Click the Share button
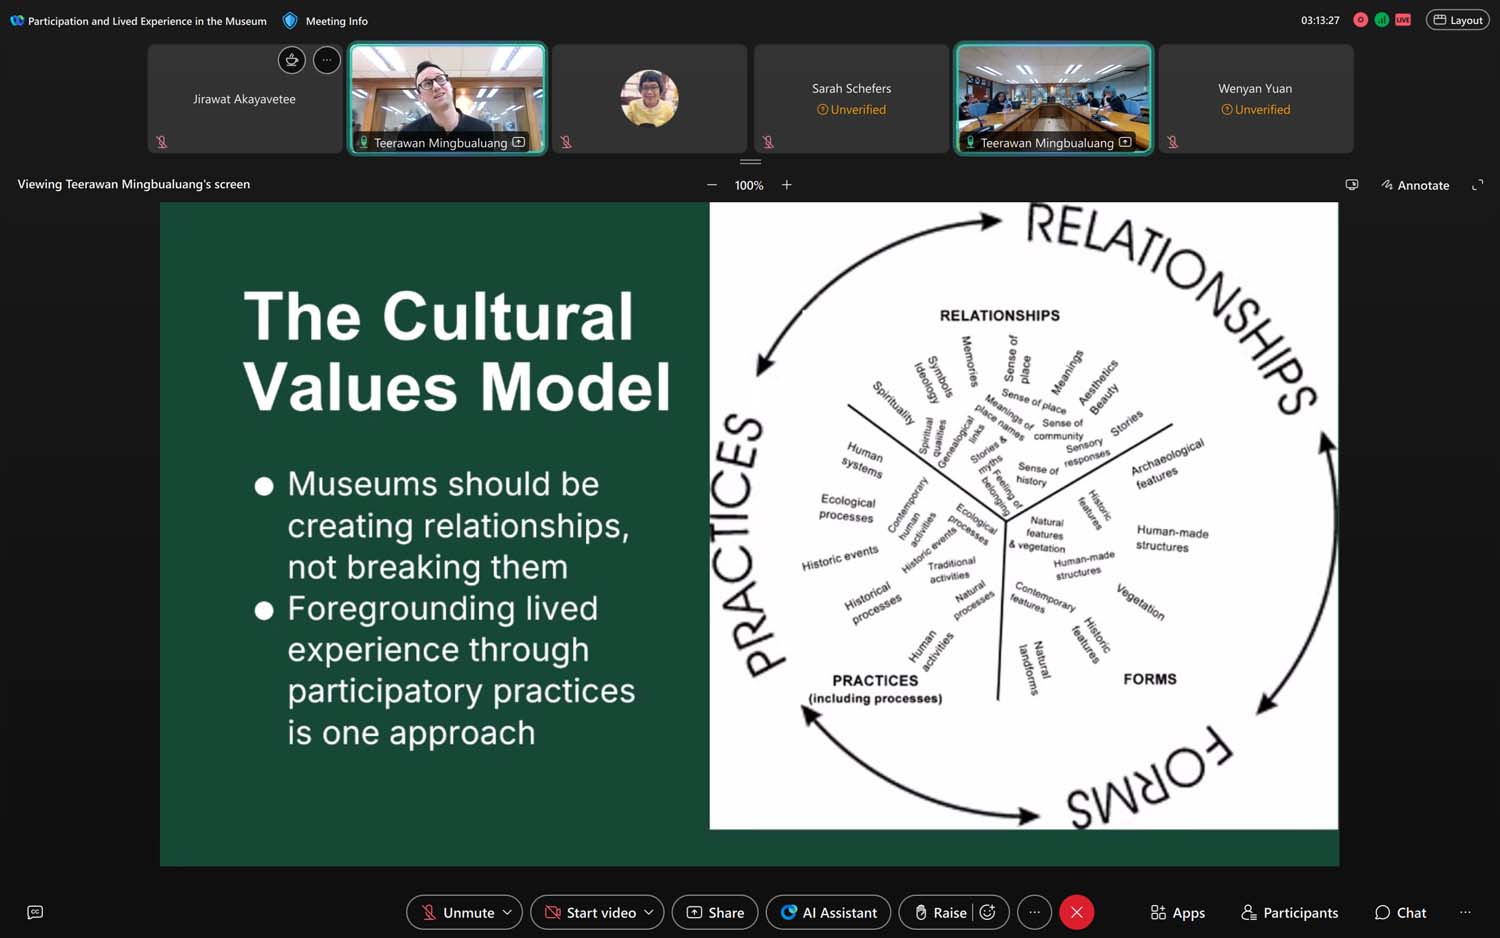The image size is (1500, 938). 715,912
